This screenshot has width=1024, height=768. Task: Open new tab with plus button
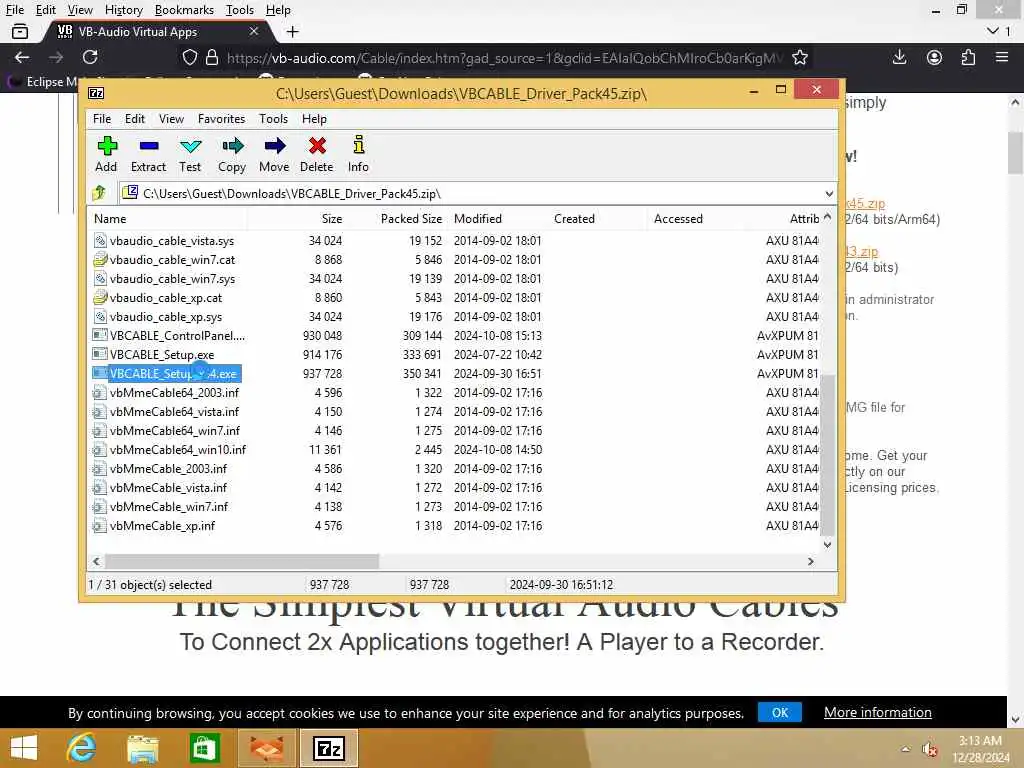293,31
